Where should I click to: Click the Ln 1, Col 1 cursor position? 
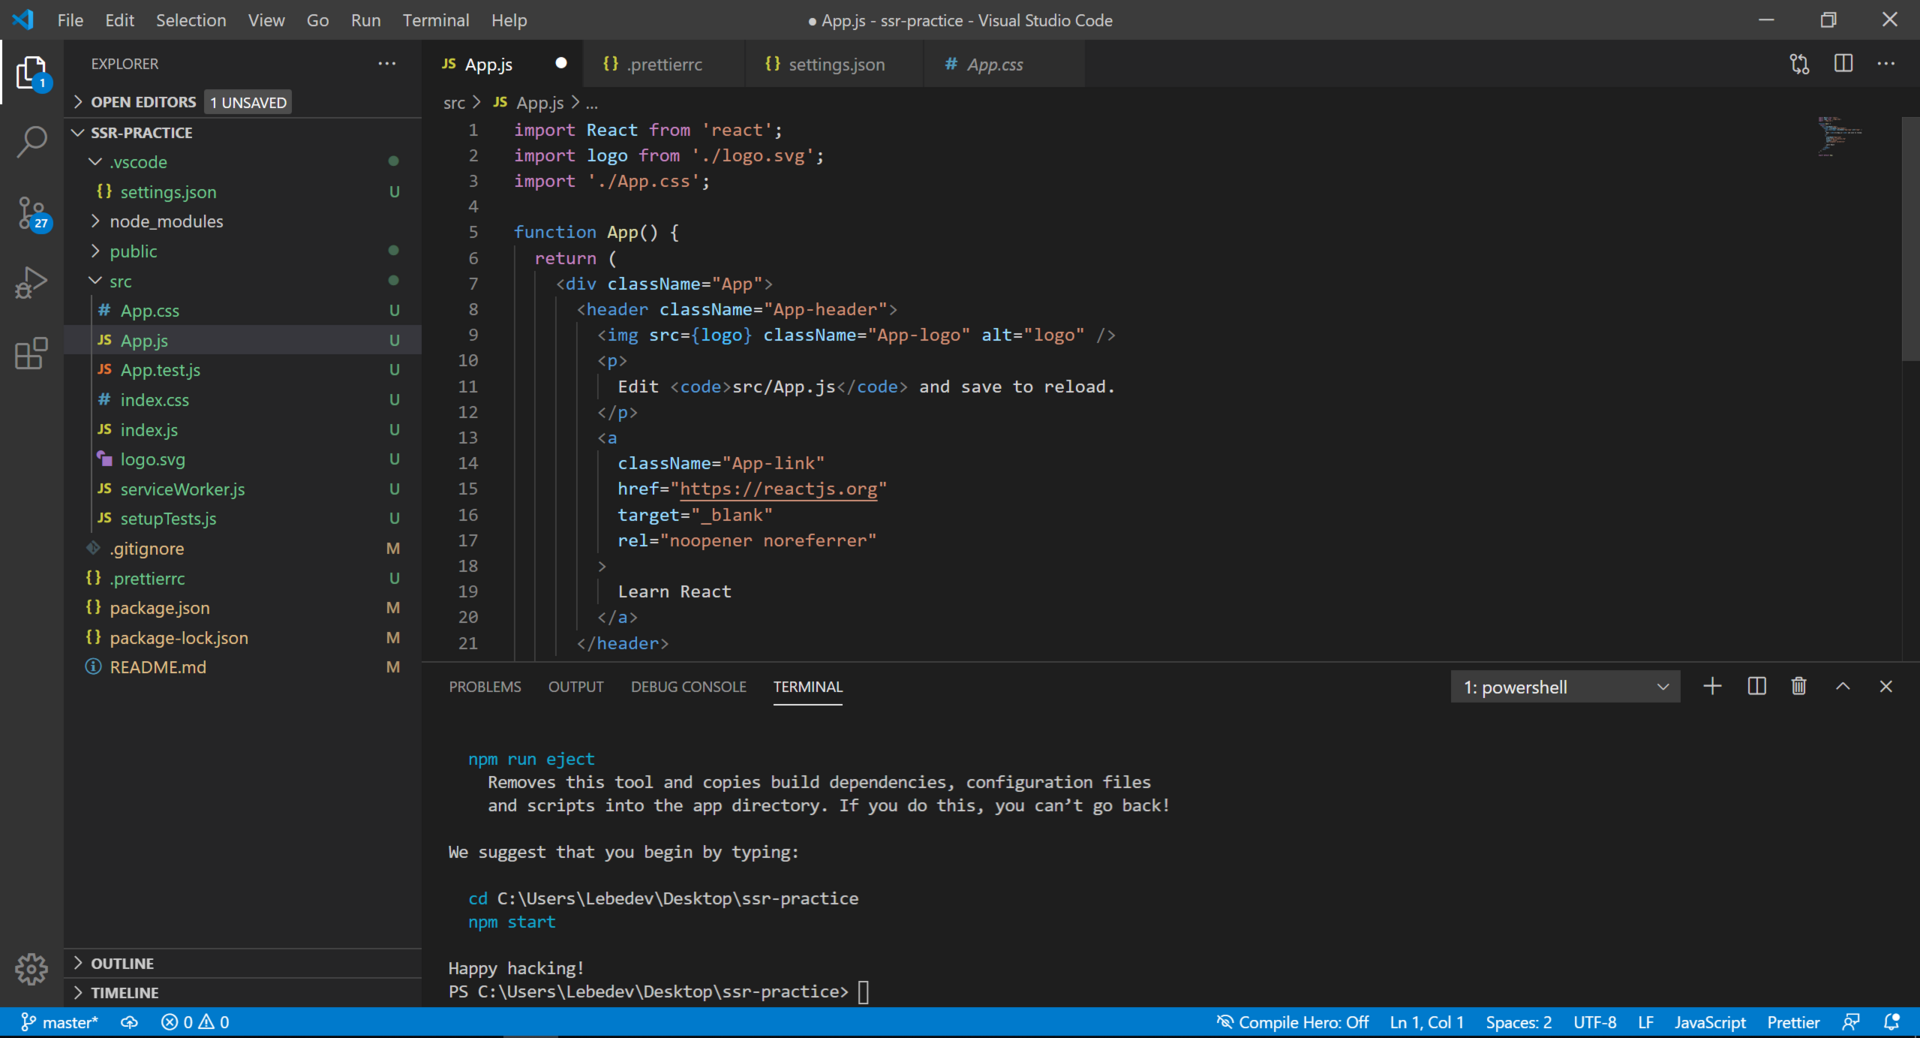[1426, 1022]
